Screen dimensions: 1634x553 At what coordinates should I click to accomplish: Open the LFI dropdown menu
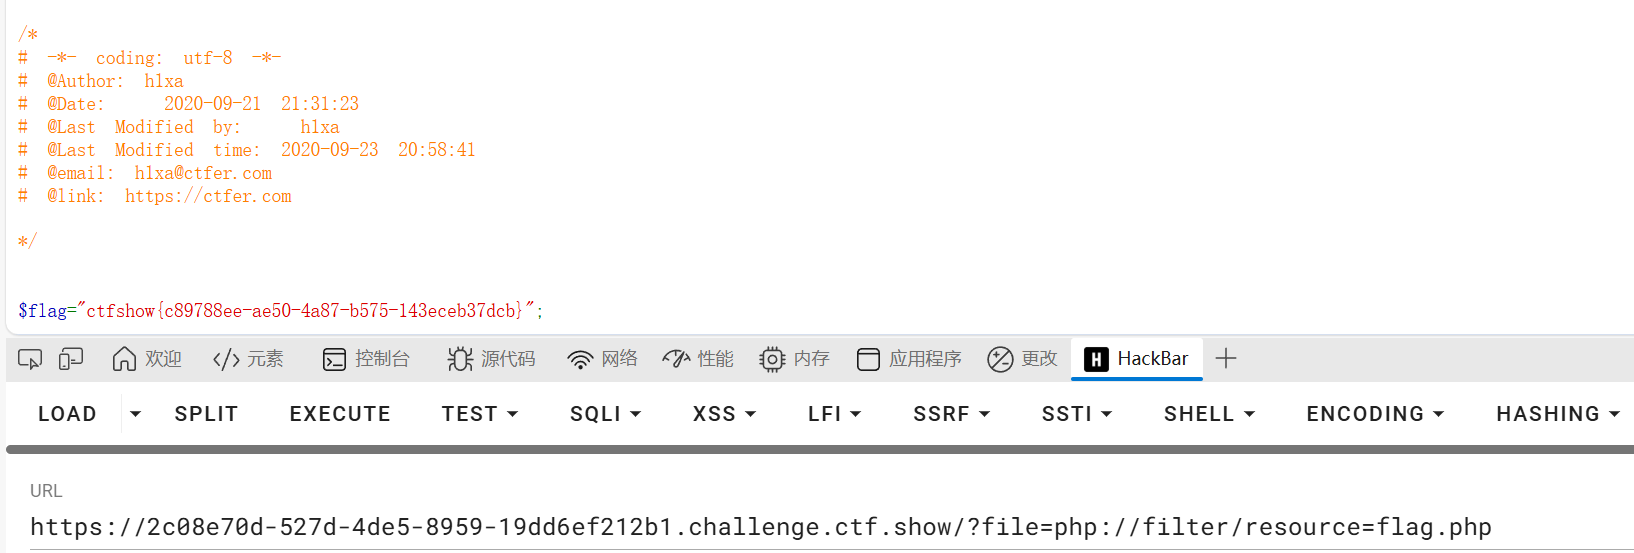834,414
